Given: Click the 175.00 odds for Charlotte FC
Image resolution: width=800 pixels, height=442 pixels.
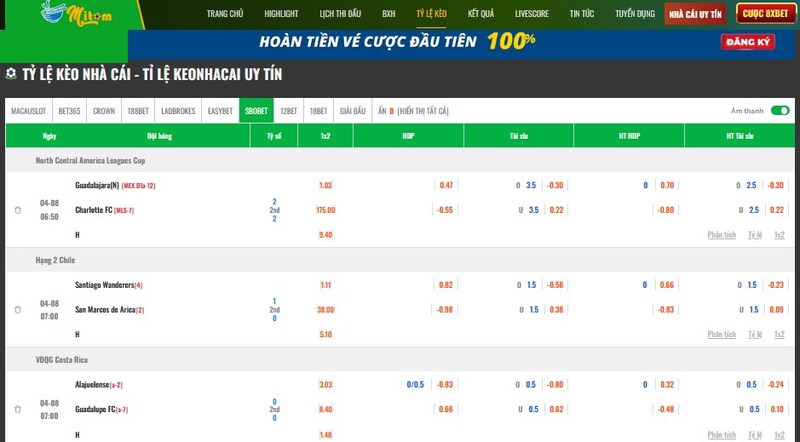Looking at the screenshot, I should [326, 210].
